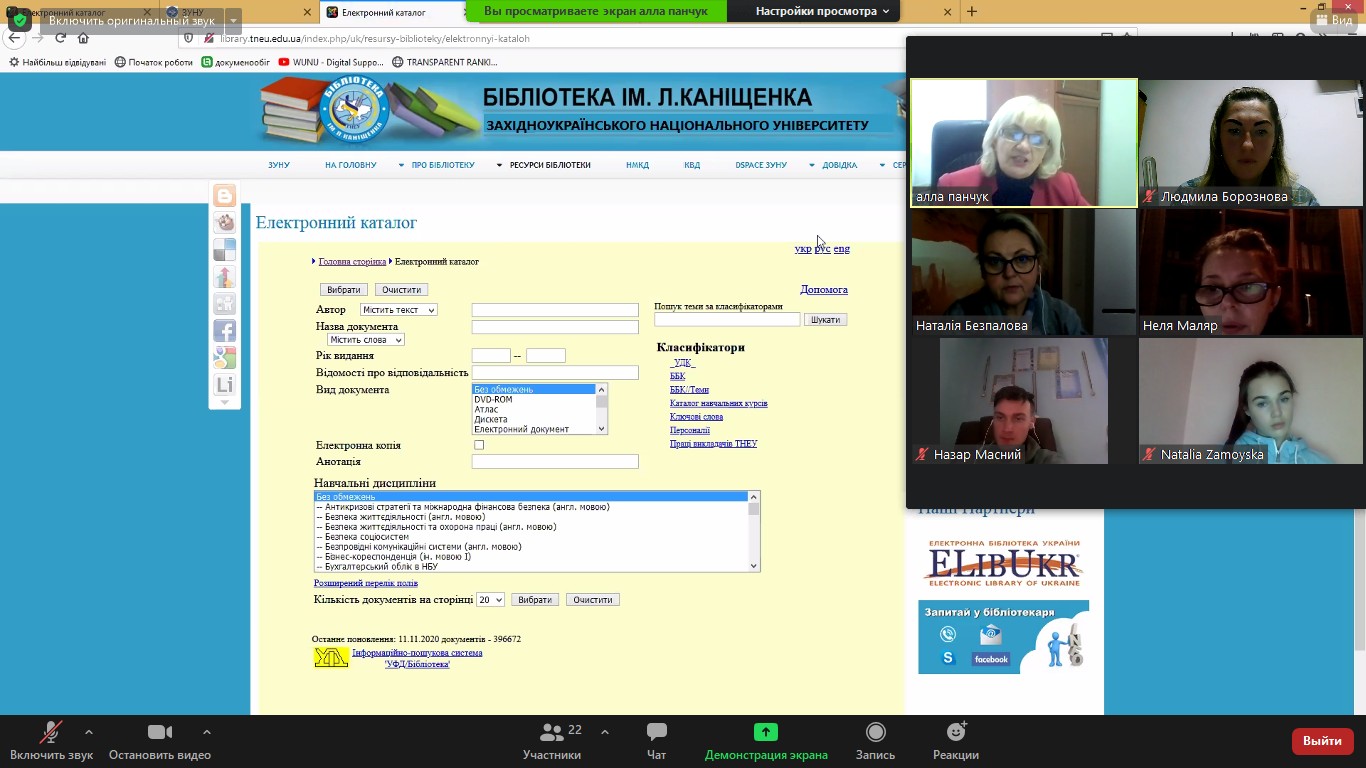Open the Чат chat panel
The image size is (1366, 768).
click(656, 741)
